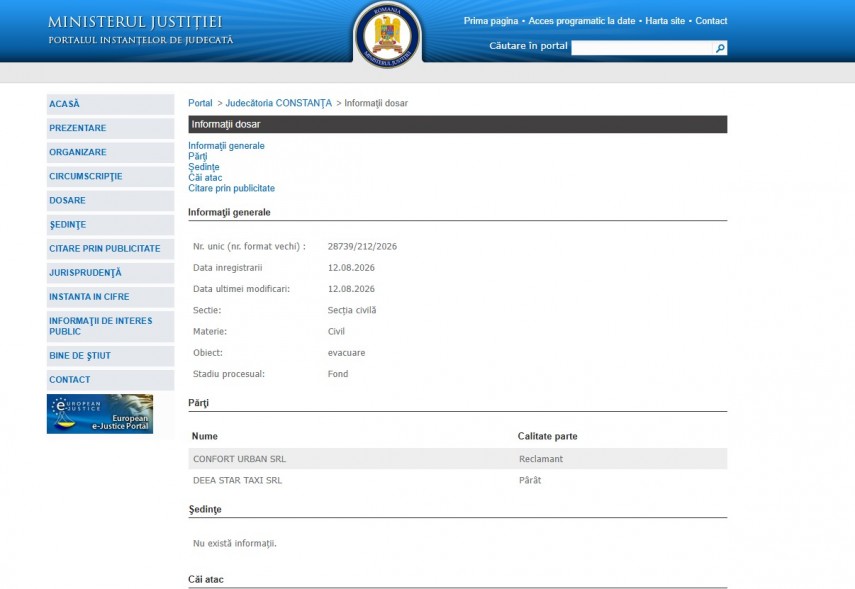Select ACASĂ in the sidebar menu
Screen dimensions: 855x589
pyautogui.click(x=110, y=104)
